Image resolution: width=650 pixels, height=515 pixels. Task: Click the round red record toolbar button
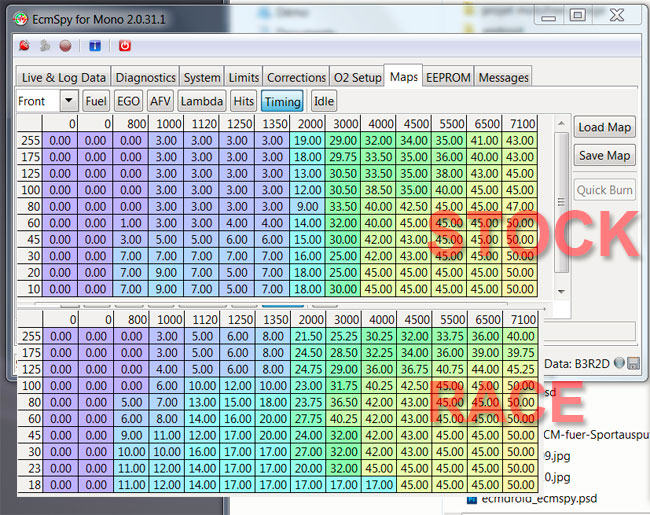click(65, 46)
